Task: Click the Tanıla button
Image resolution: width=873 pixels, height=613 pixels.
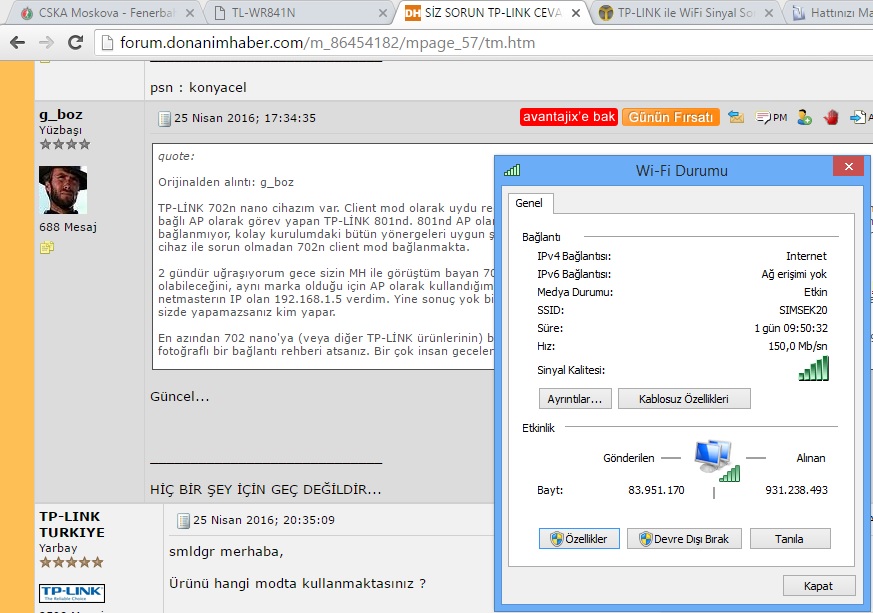Action: click(790, 538)
